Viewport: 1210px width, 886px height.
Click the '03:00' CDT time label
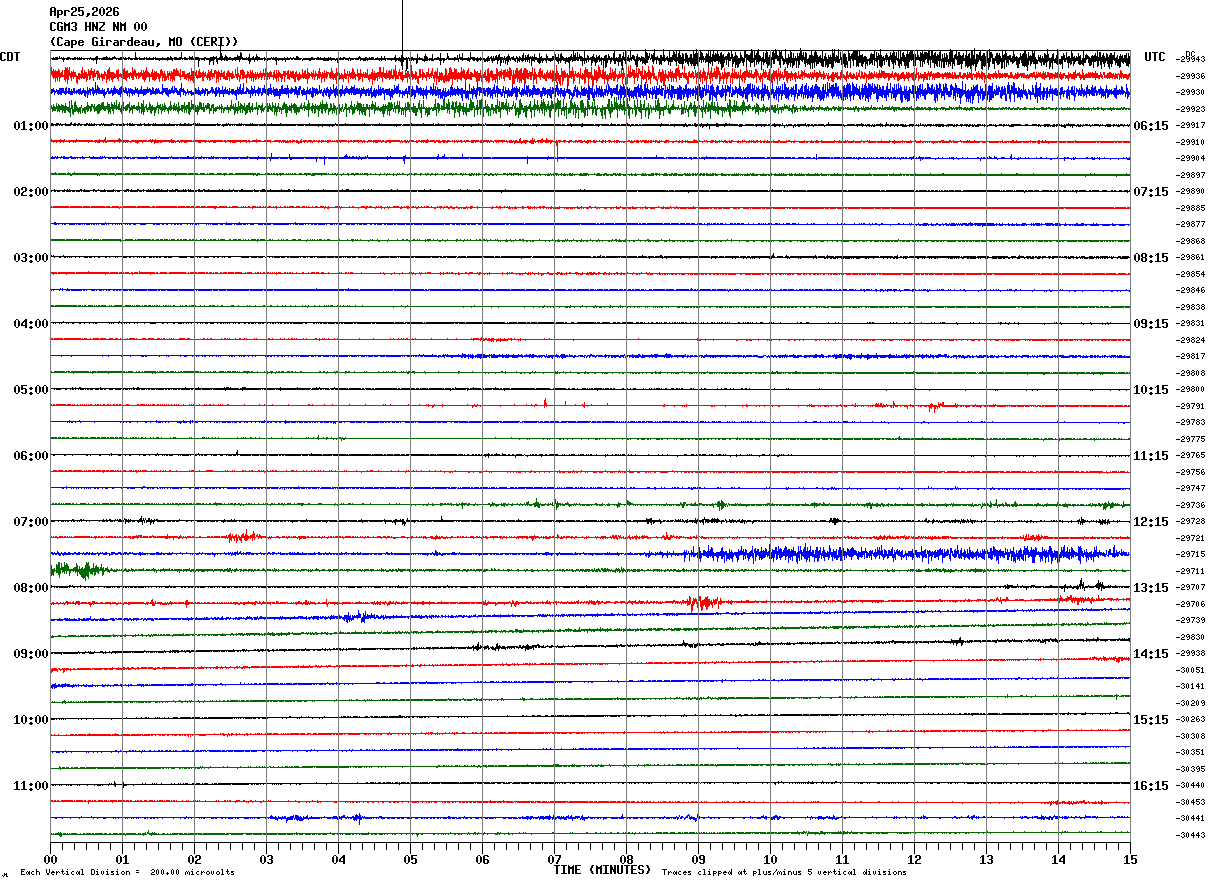(x=31, y=258)
